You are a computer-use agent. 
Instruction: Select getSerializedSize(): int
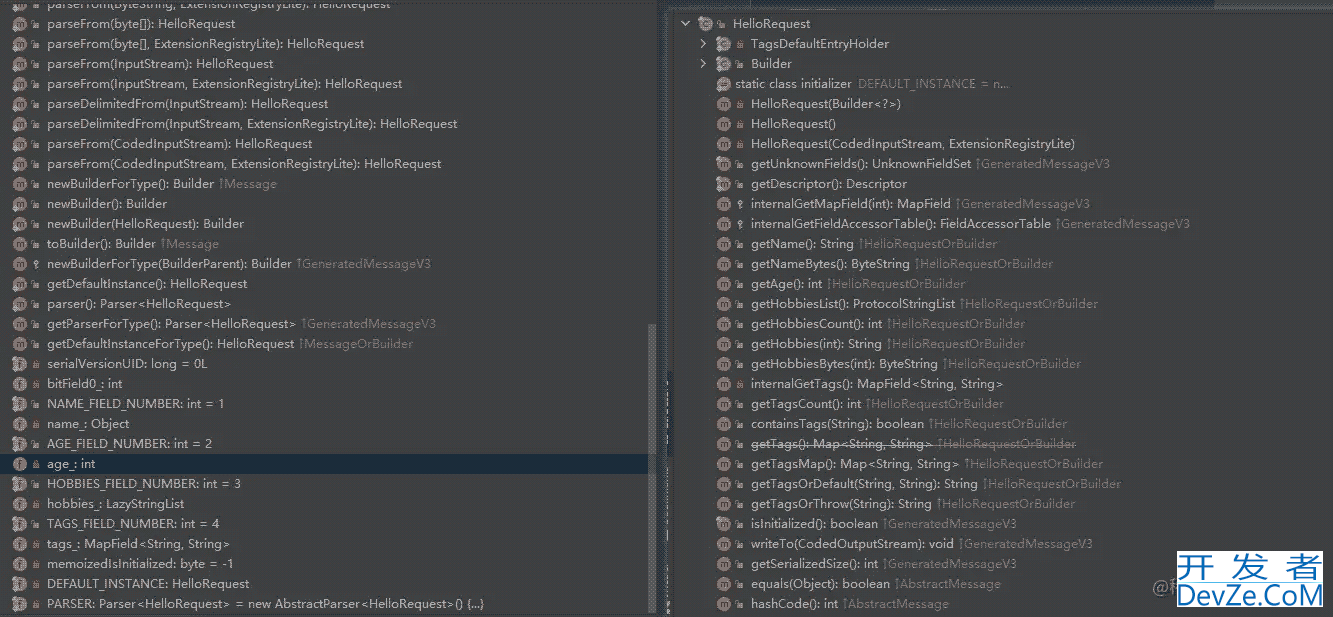coord(814,563)
